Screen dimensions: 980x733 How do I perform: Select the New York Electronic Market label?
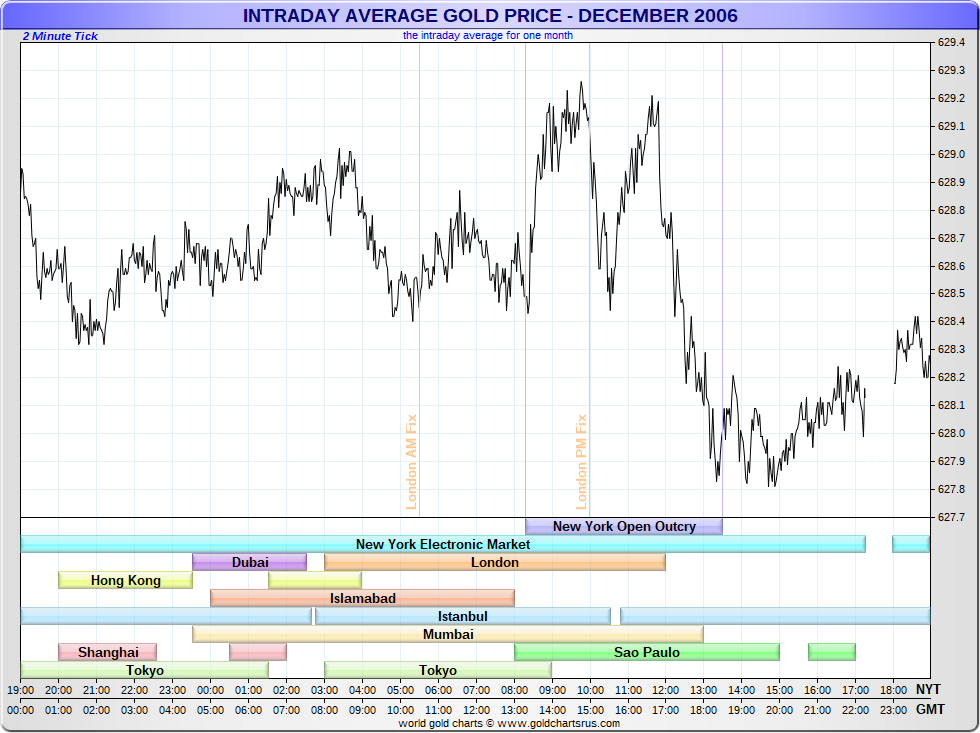click(443, 544)
